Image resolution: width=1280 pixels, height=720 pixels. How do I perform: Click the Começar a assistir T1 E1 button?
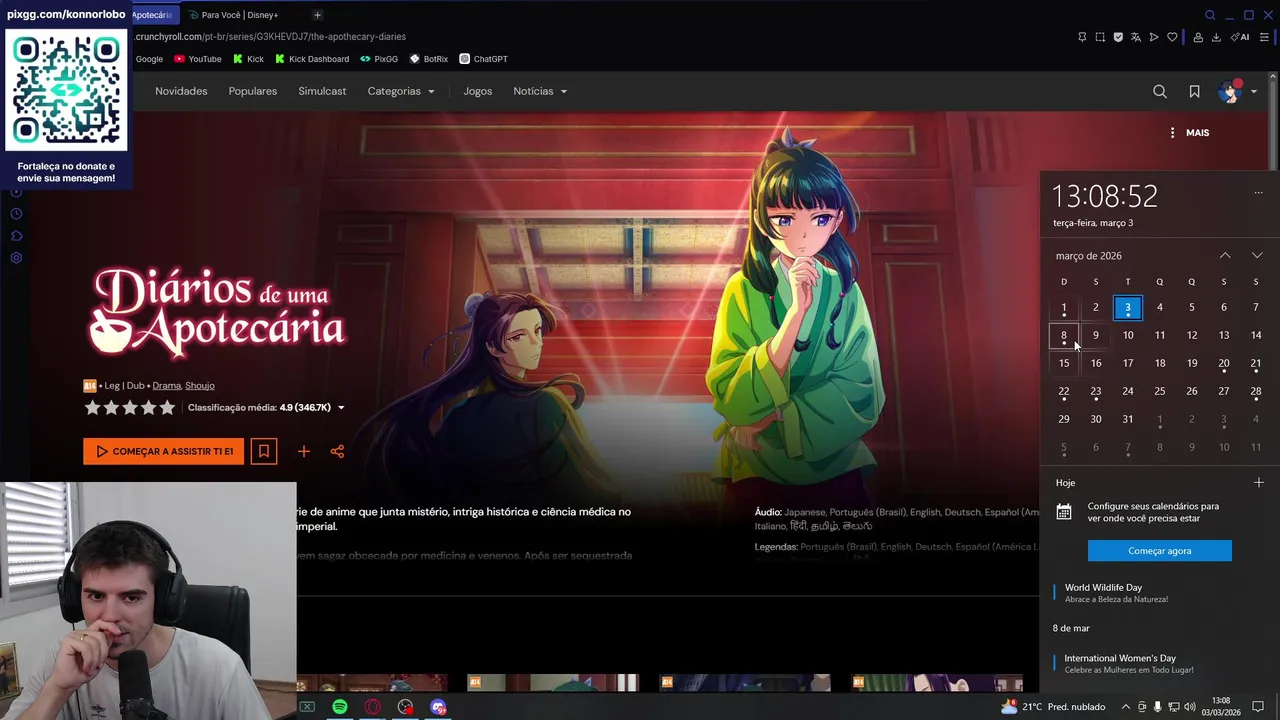pyautogui.click(x=164, y=451)
